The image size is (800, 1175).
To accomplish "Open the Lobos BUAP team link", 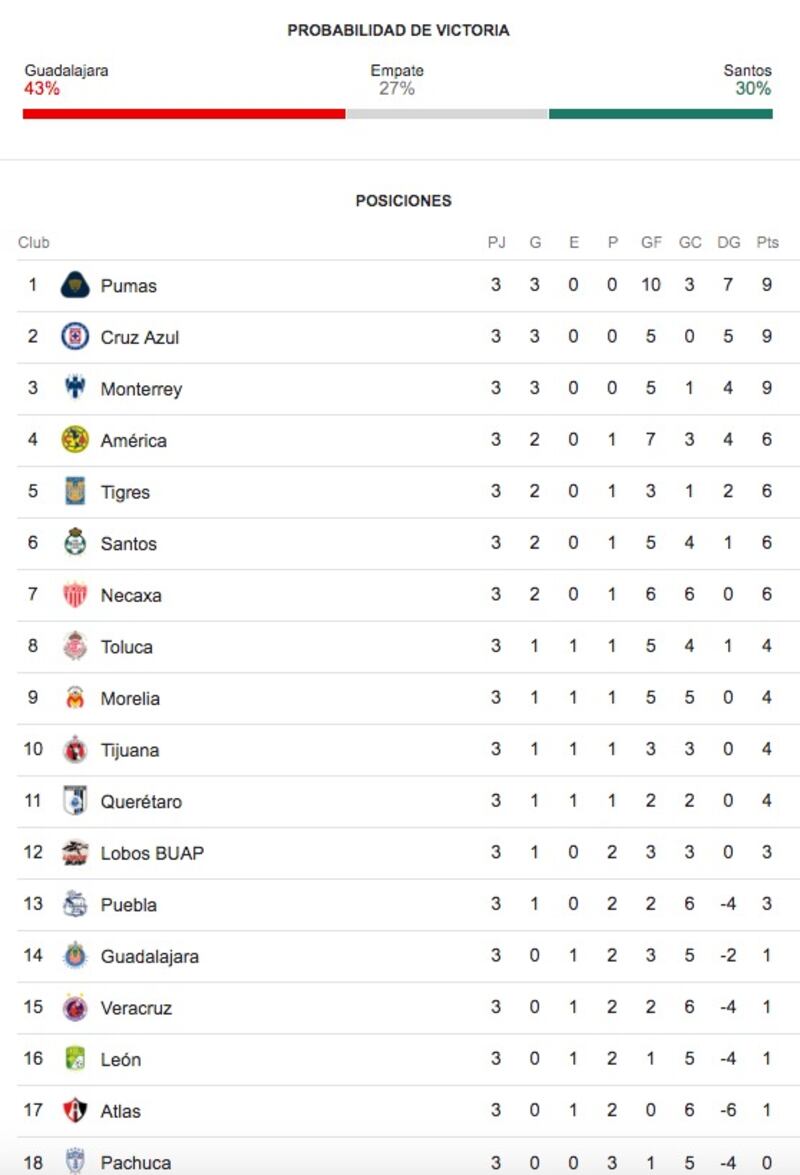I will click(x=152, y=854).
